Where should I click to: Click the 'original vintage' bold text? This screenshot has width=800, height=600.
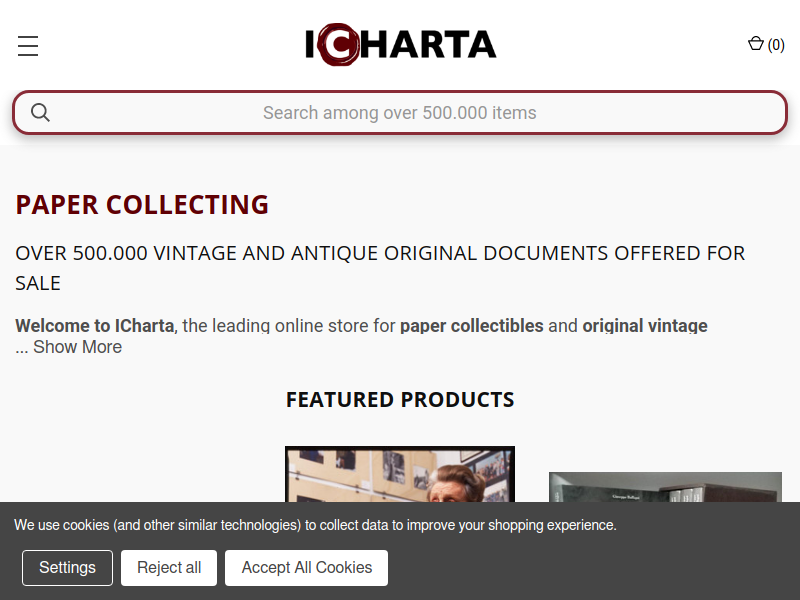[645, 326]
